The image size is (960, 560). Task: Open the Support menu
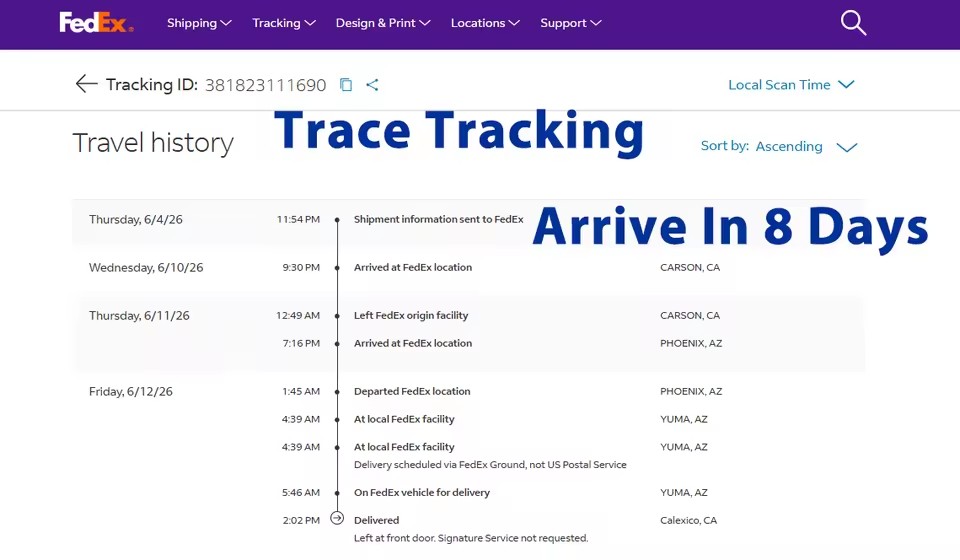(x=571, y=23)
